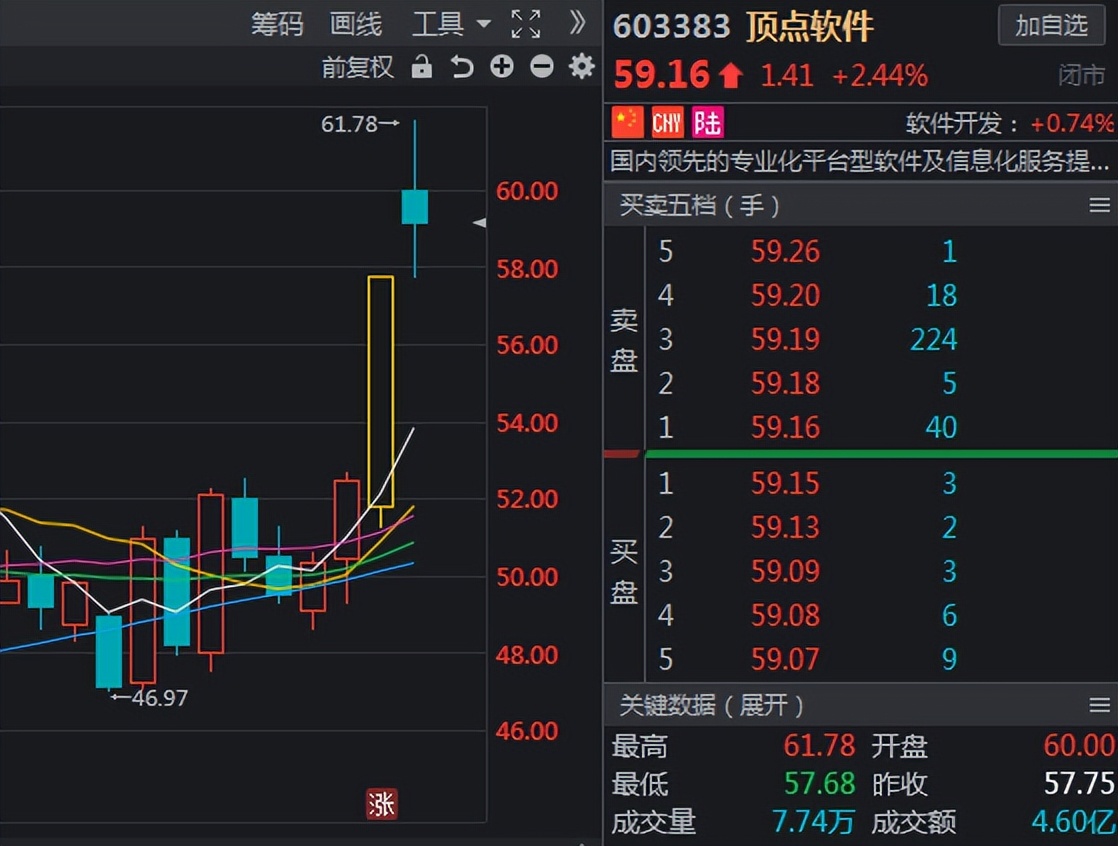The image size is (1118, 846).
Task: Select the 画线 drawing tool
Action: point(356,24)
